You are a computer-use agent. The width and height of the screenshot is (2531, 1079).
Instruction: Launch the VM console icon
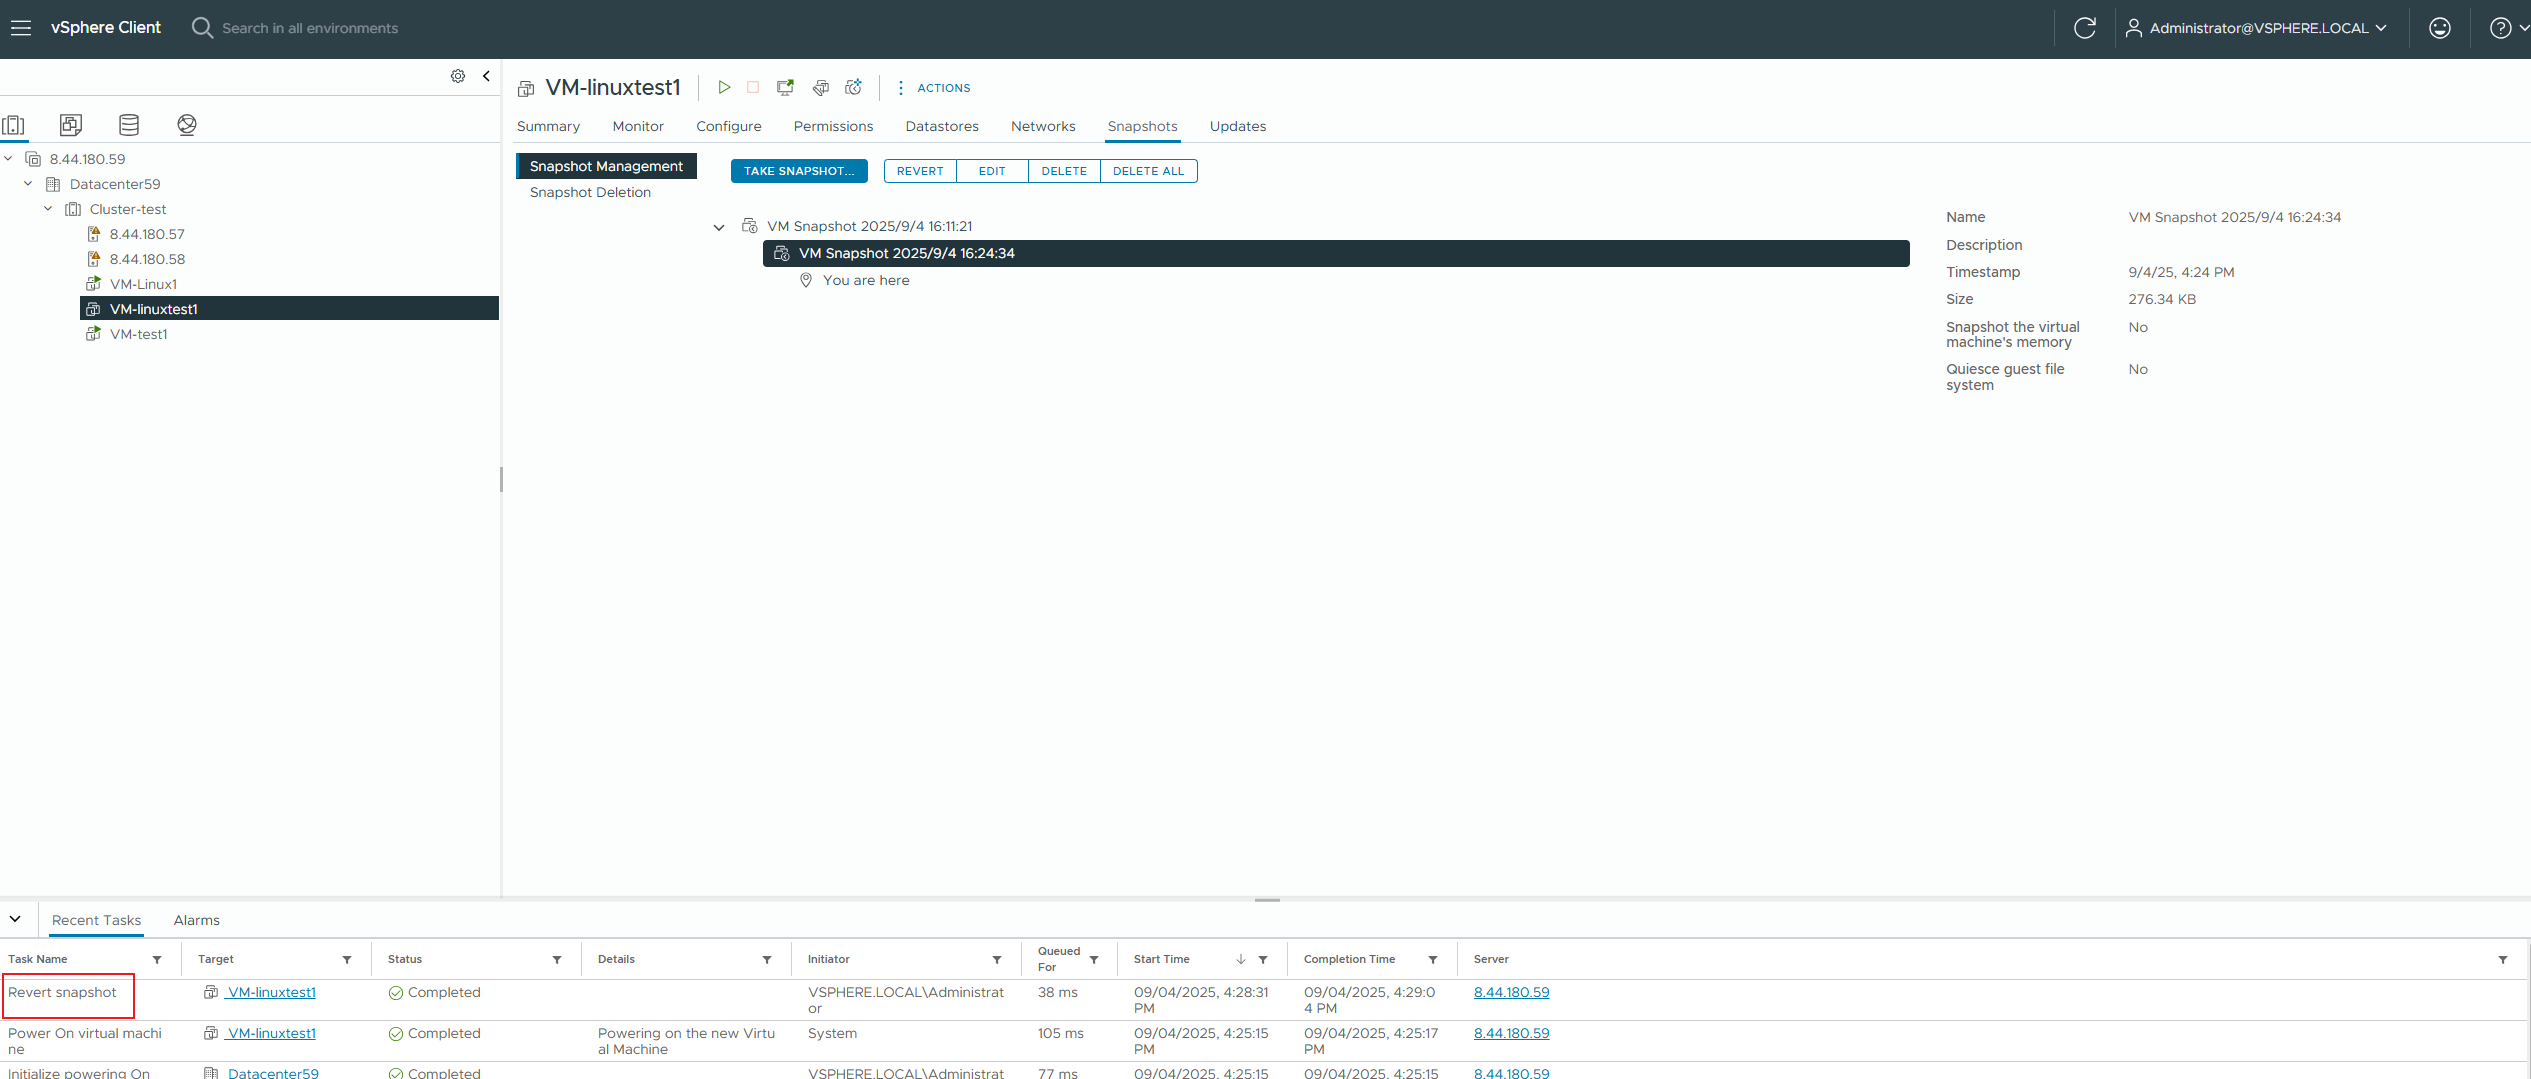[x=786, y=88]
